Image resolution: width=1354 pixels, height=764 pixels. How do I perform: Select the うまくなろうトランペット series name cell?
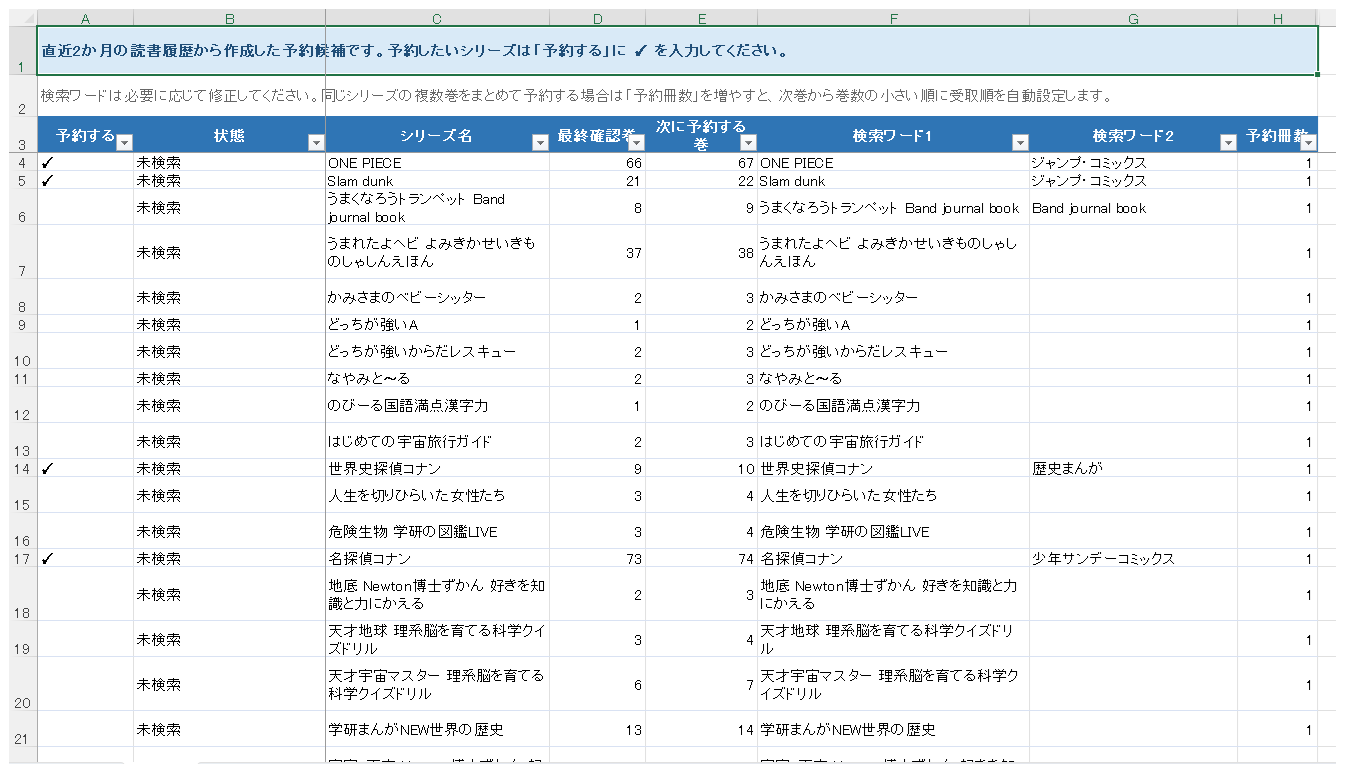point(437,207)
